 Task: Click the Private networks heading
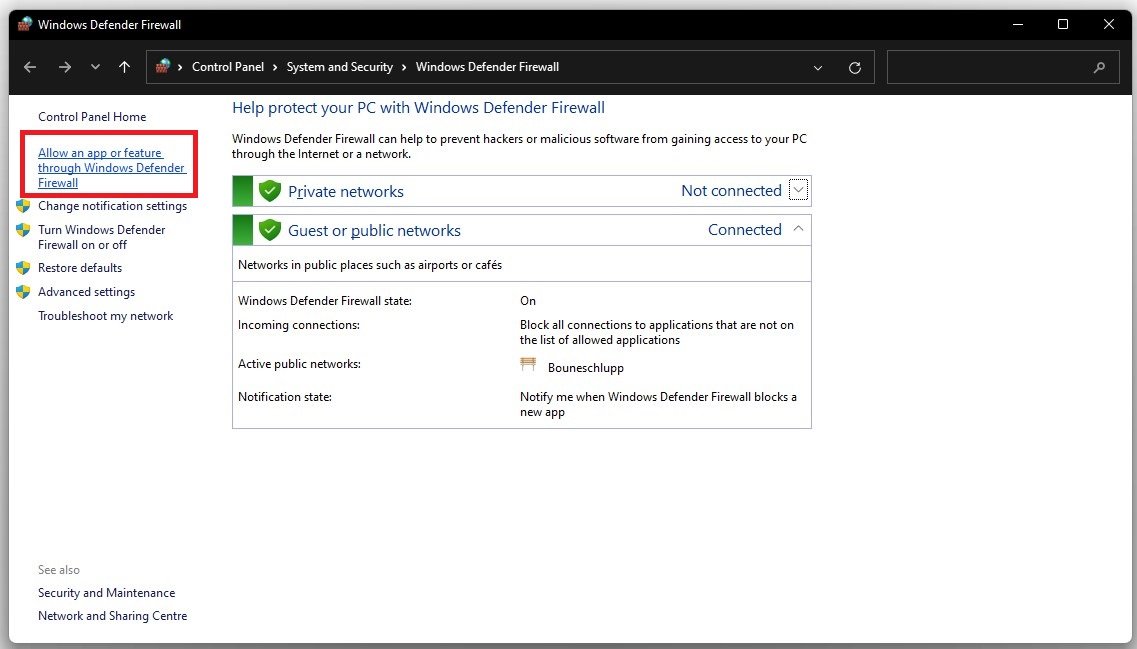pyautogui.click(x=346, y=191)
